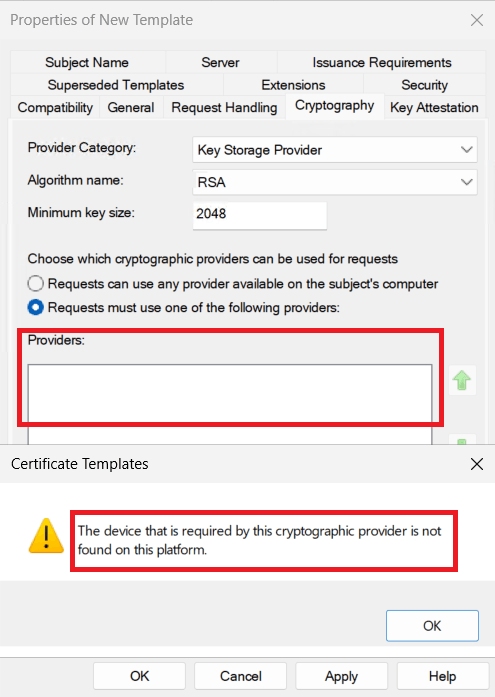The width and height of the screenshot is (495, 697).
Task: Click the Minimum key size field
Action: point(260,215)
